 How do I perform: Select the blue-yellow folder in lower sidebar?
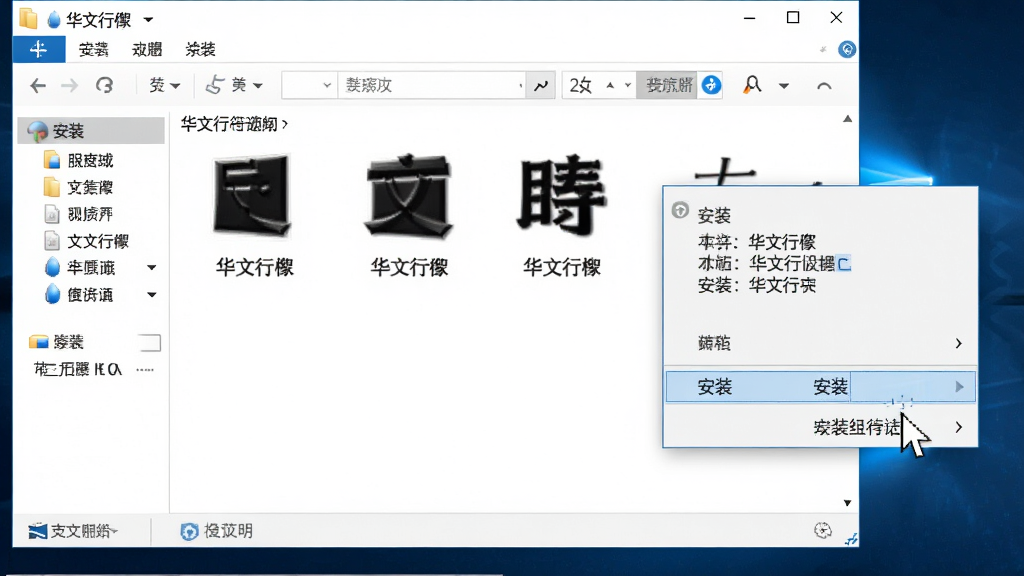point(57,342)
